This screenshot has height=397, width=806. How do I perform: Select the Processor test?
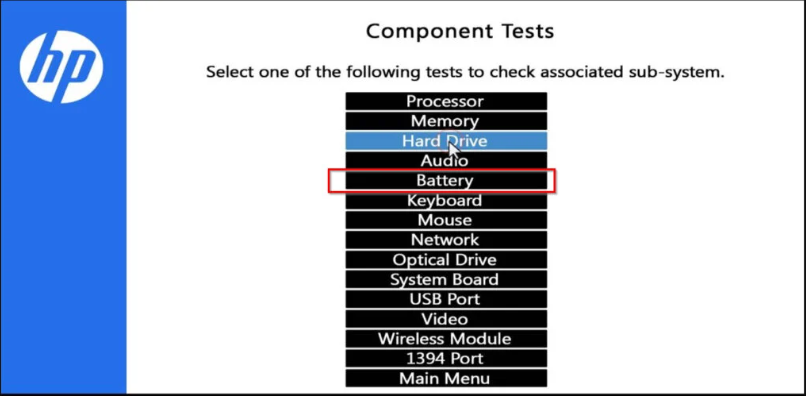[x=446, y=101]
